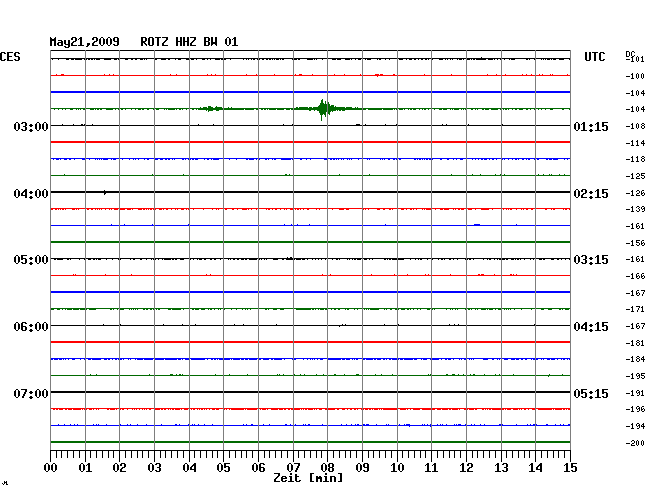The image size is (650, 494).
Task: Select the 05:00 local time label
Action: point(31,260)
